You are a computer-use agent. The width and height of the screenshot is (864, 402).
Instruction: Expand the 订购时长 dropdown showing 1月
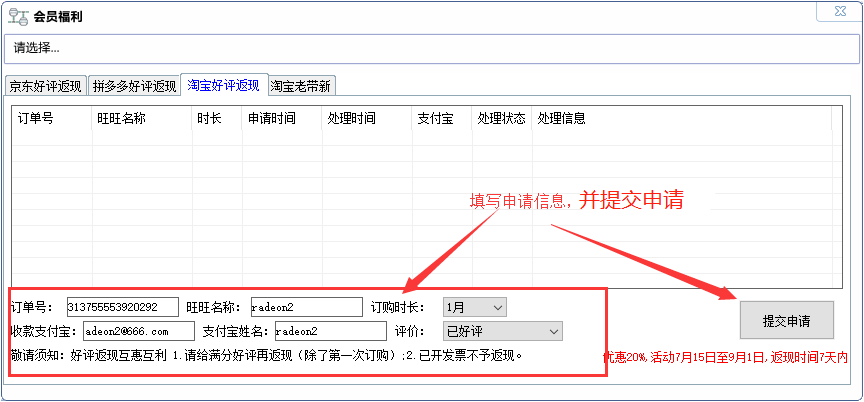474,307
